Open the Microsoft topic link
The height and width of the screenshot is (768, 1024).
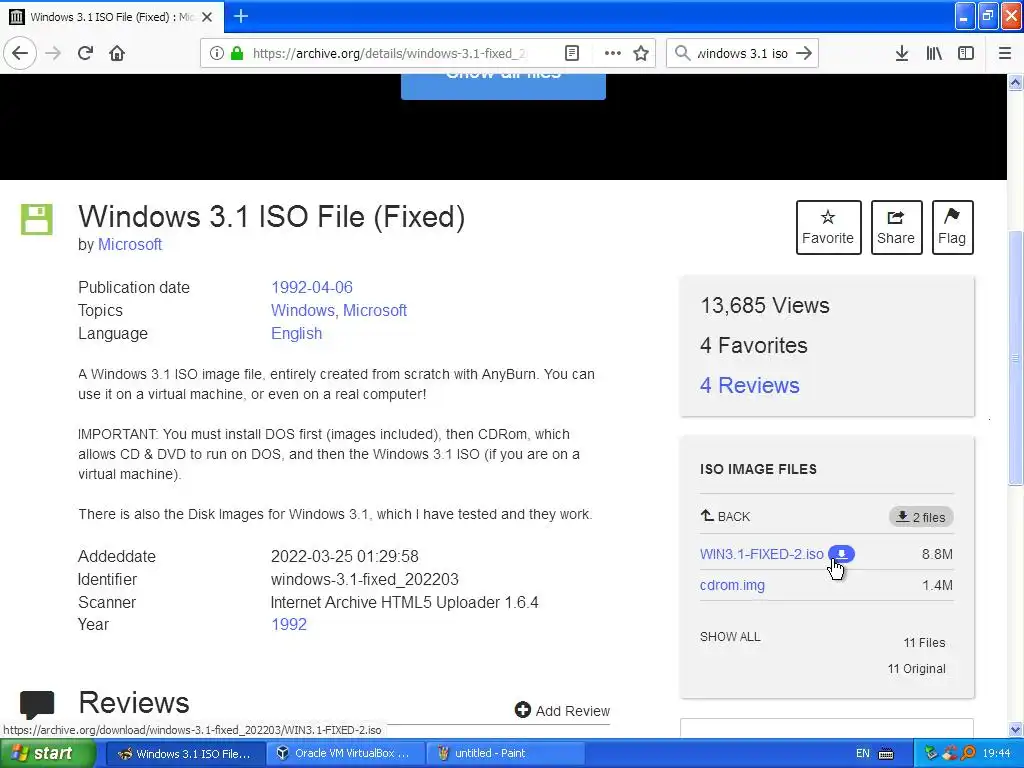coord(375,310)
